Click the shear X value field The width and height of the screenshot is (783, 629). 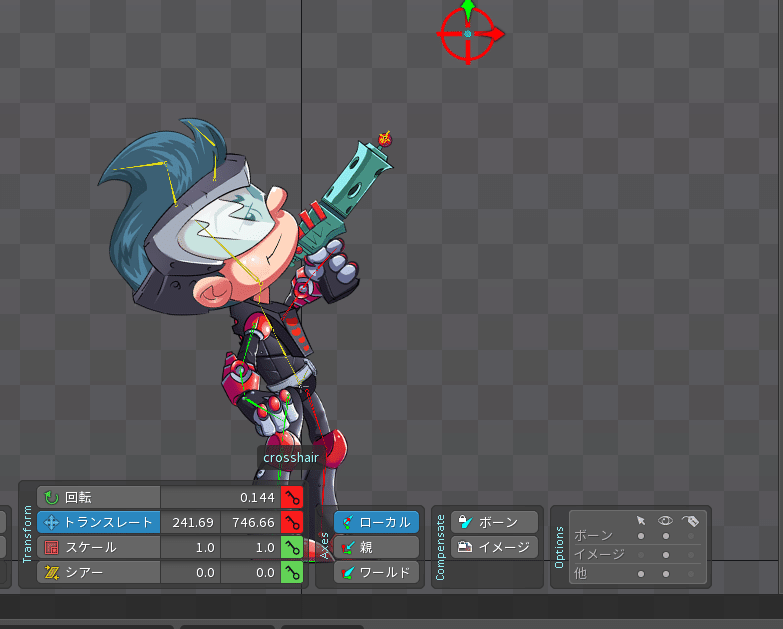pyautogui.click(x=190, y=572)
